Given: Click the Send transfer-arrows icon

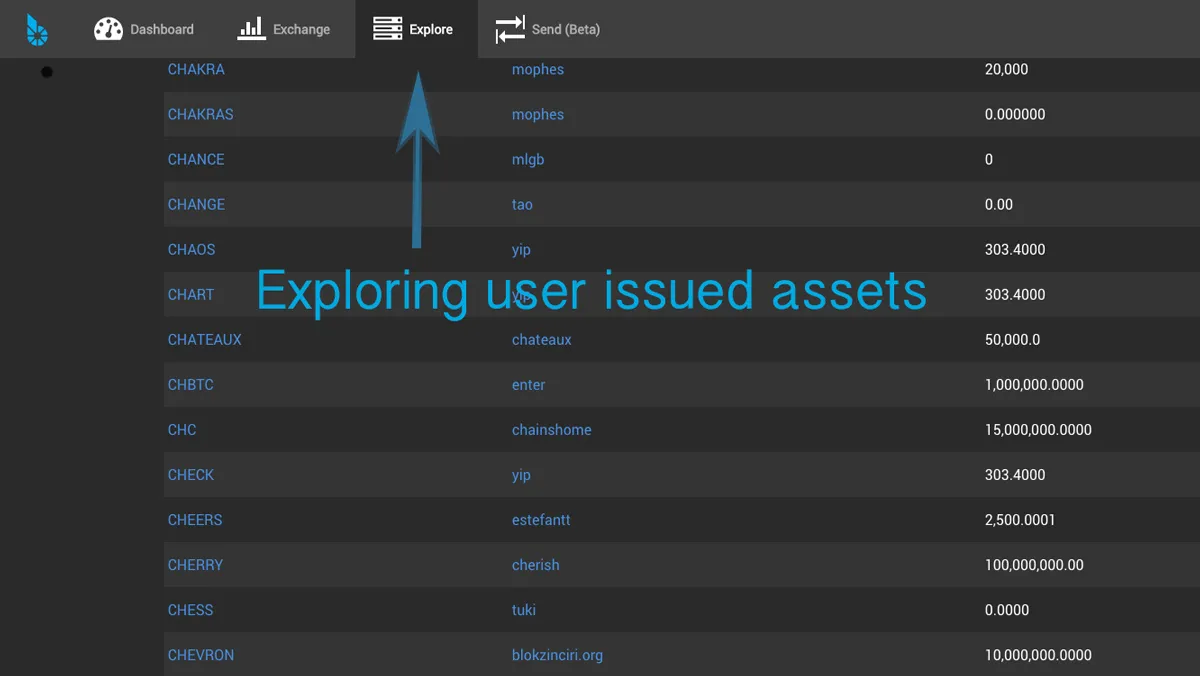Looking at the screenshot, I should coord(510,29).
